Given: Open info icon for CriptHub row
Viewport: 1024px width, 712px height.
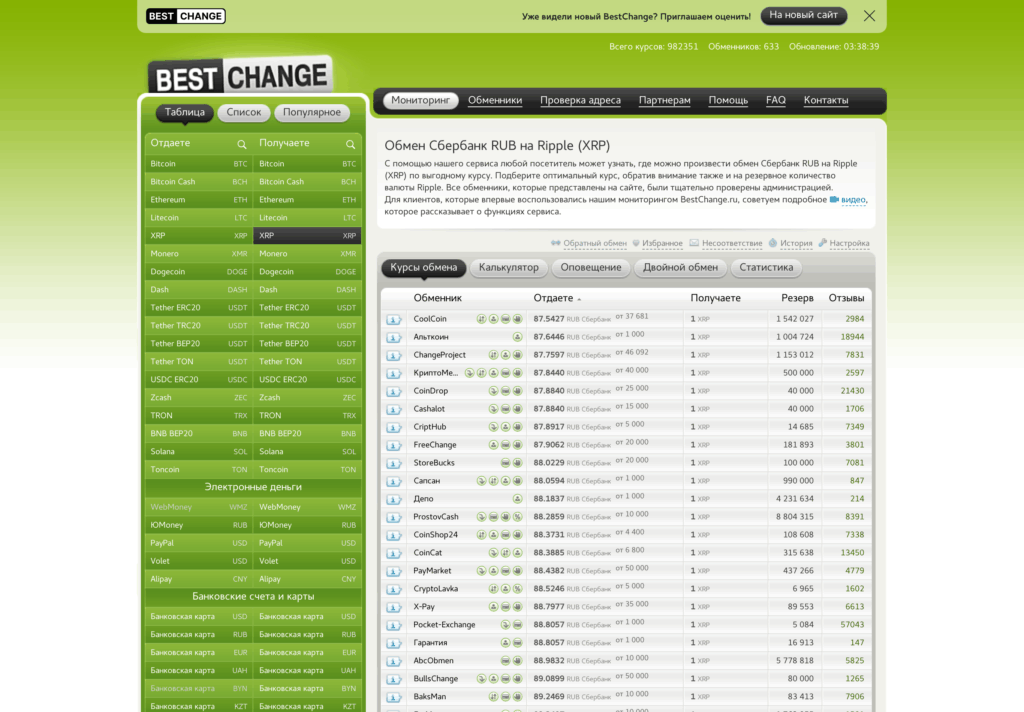Looking at the screenshot, I should pyautogui.click(x=394, y=427).
